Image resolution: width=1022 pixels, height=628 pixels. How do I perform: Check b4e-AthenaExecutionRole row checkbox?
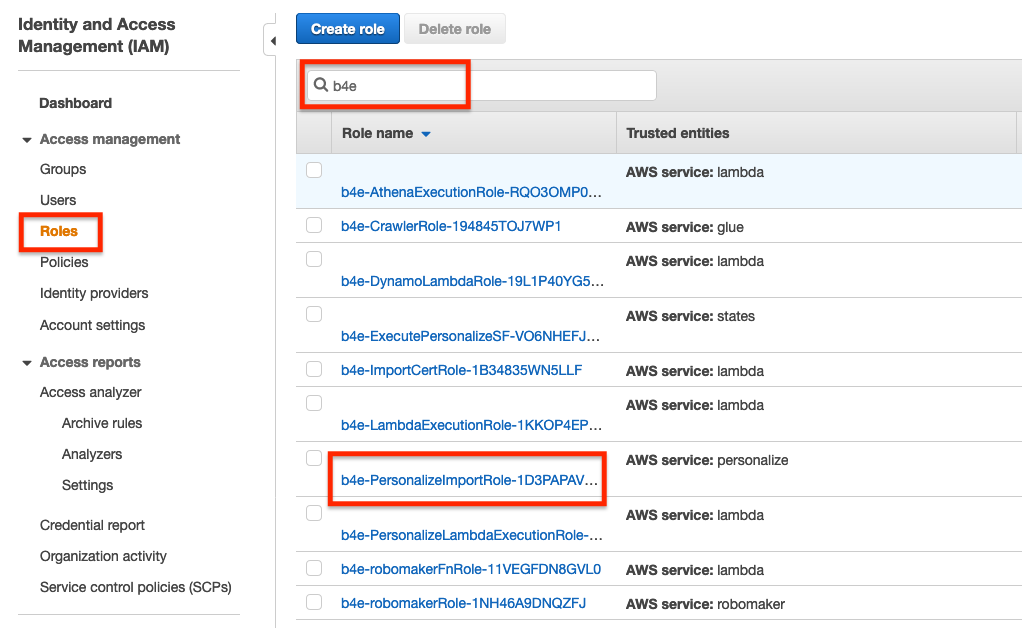click(x=314, y=170)
